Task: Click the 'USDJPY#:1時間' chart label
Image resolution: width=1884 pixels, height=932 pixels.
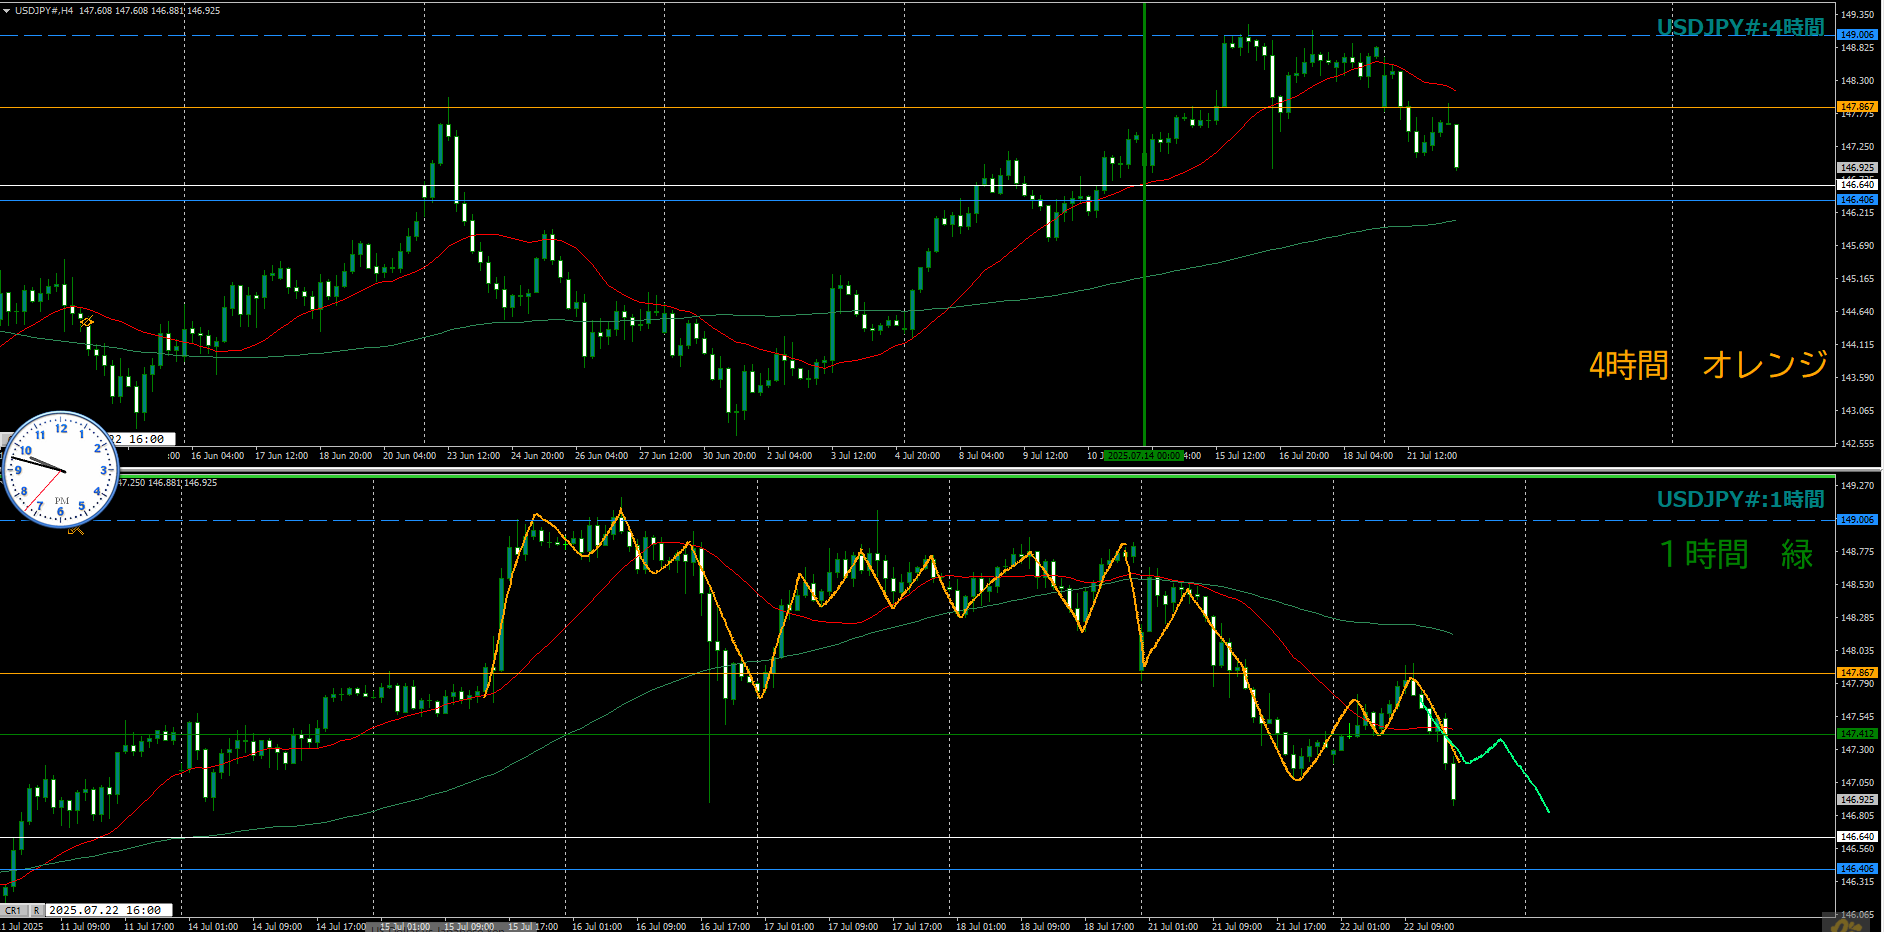Action: [1740, 499]
